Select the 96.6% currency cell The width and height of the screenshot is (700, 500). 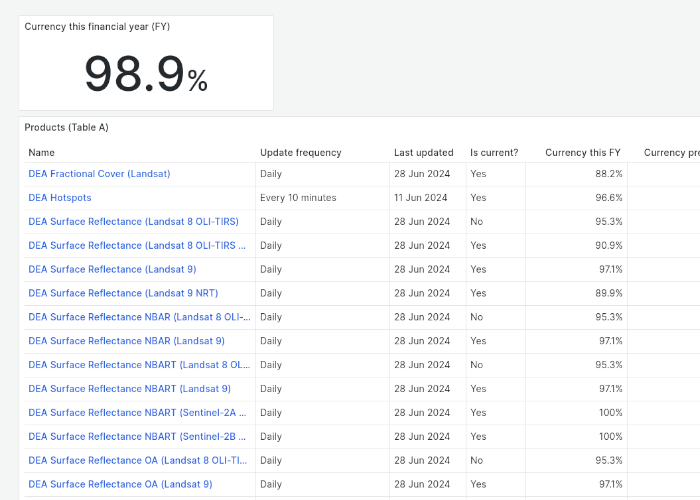point(608,198)
